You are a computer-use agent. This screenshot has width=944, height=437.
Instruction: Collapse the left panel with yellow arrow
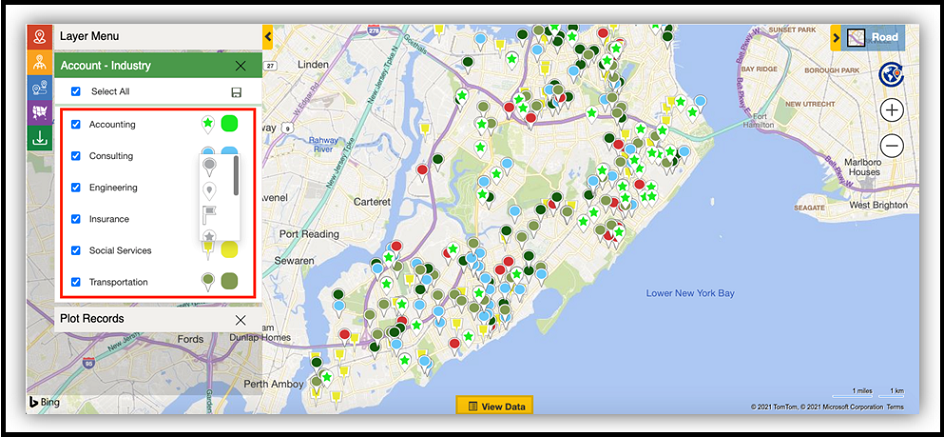(x=268, y=37)
